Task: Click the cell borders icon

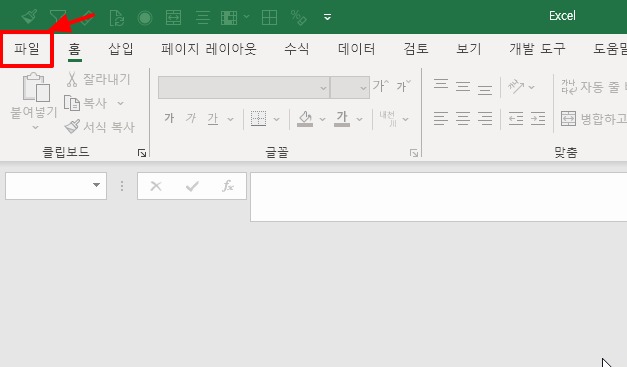Action: click(x=258, y=119)
